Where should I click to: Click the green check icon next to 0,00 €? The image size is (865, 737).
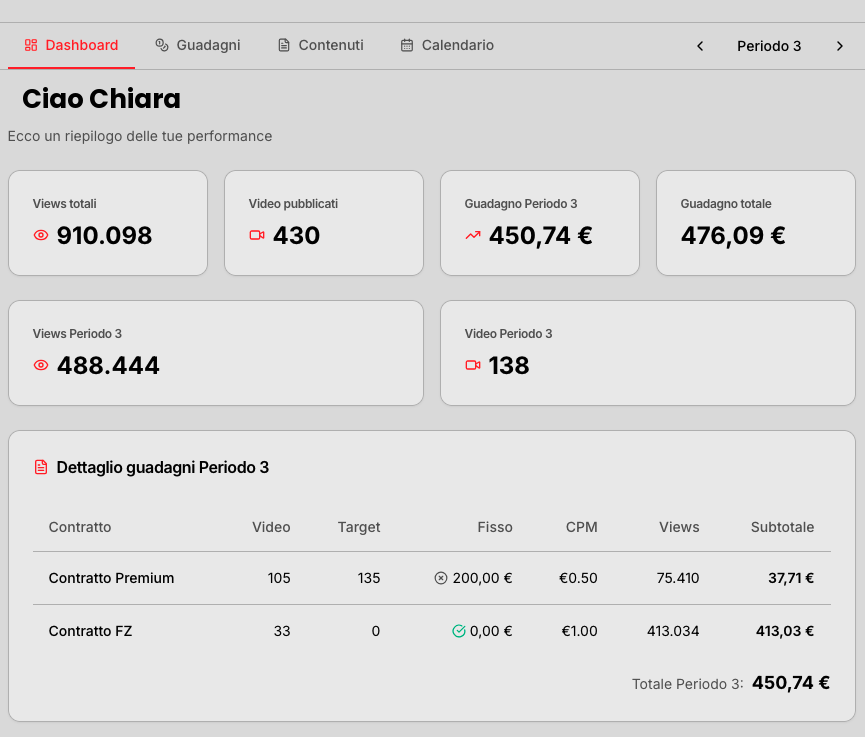[x=459, y=631]
